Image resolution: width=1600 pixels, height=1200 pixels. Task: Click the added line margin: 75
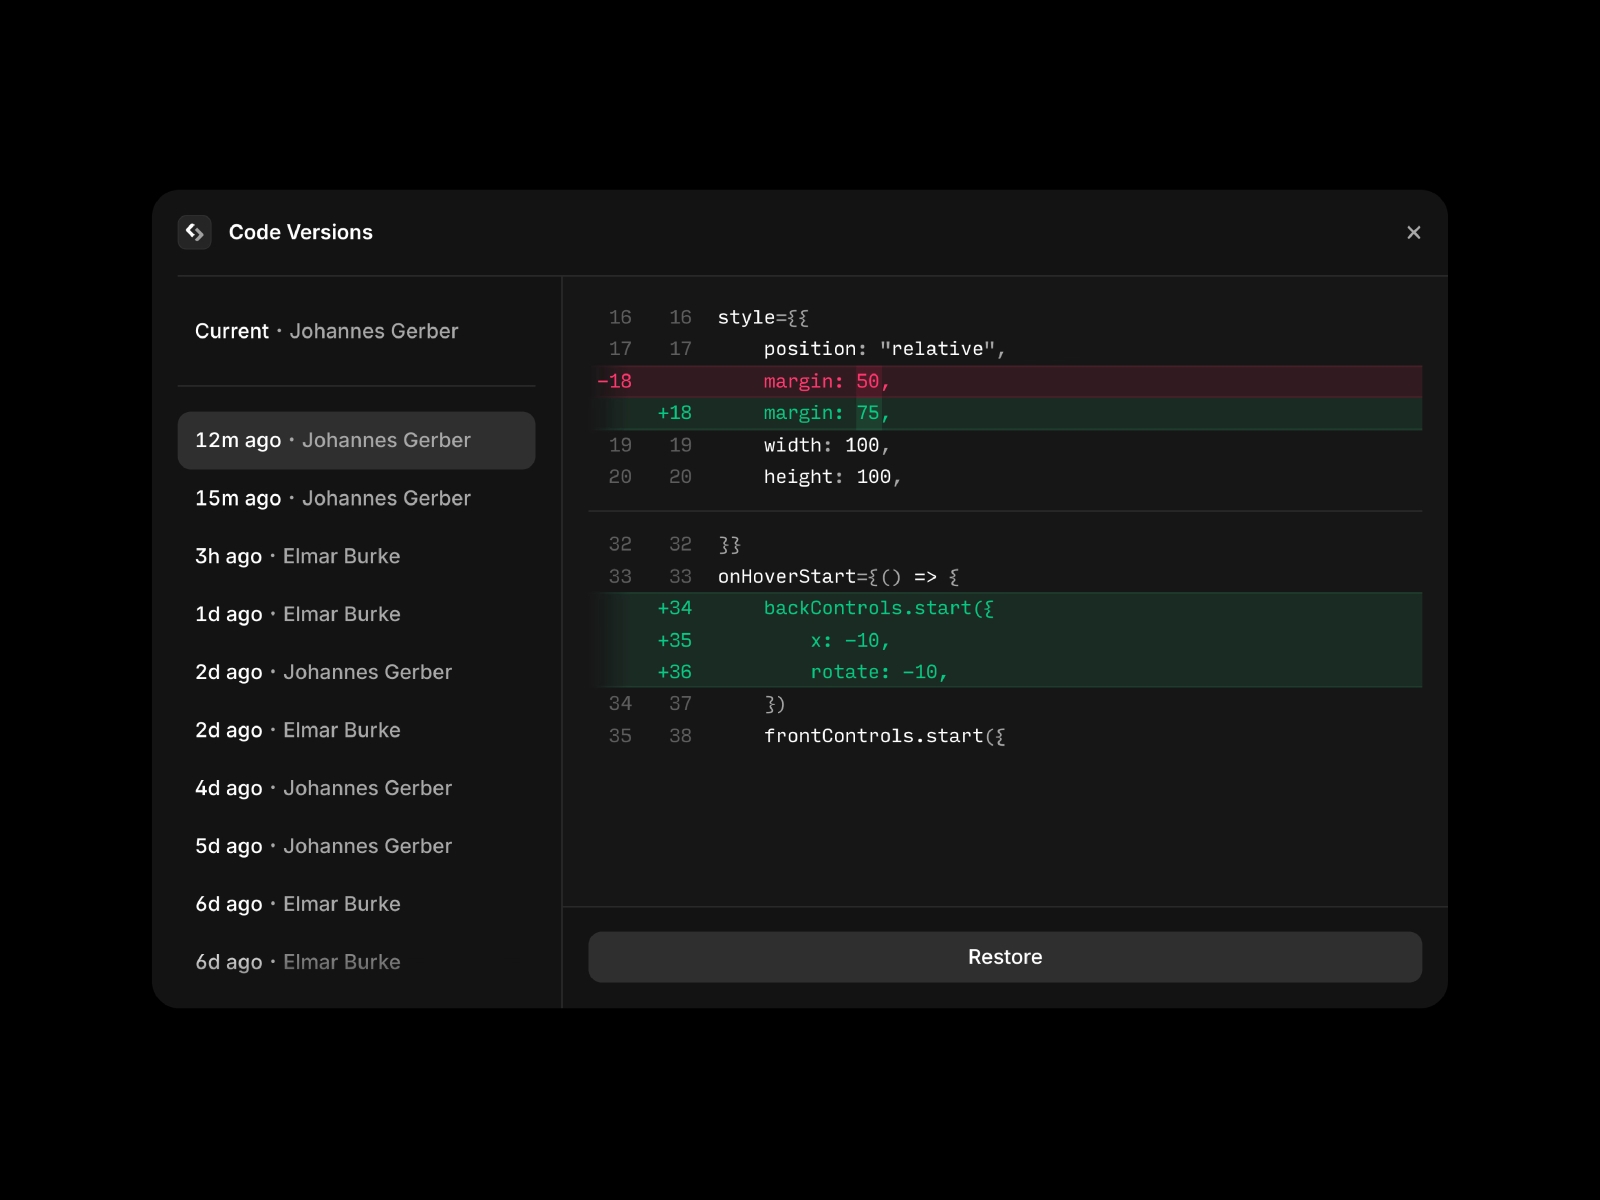[x=1005, y=413]
